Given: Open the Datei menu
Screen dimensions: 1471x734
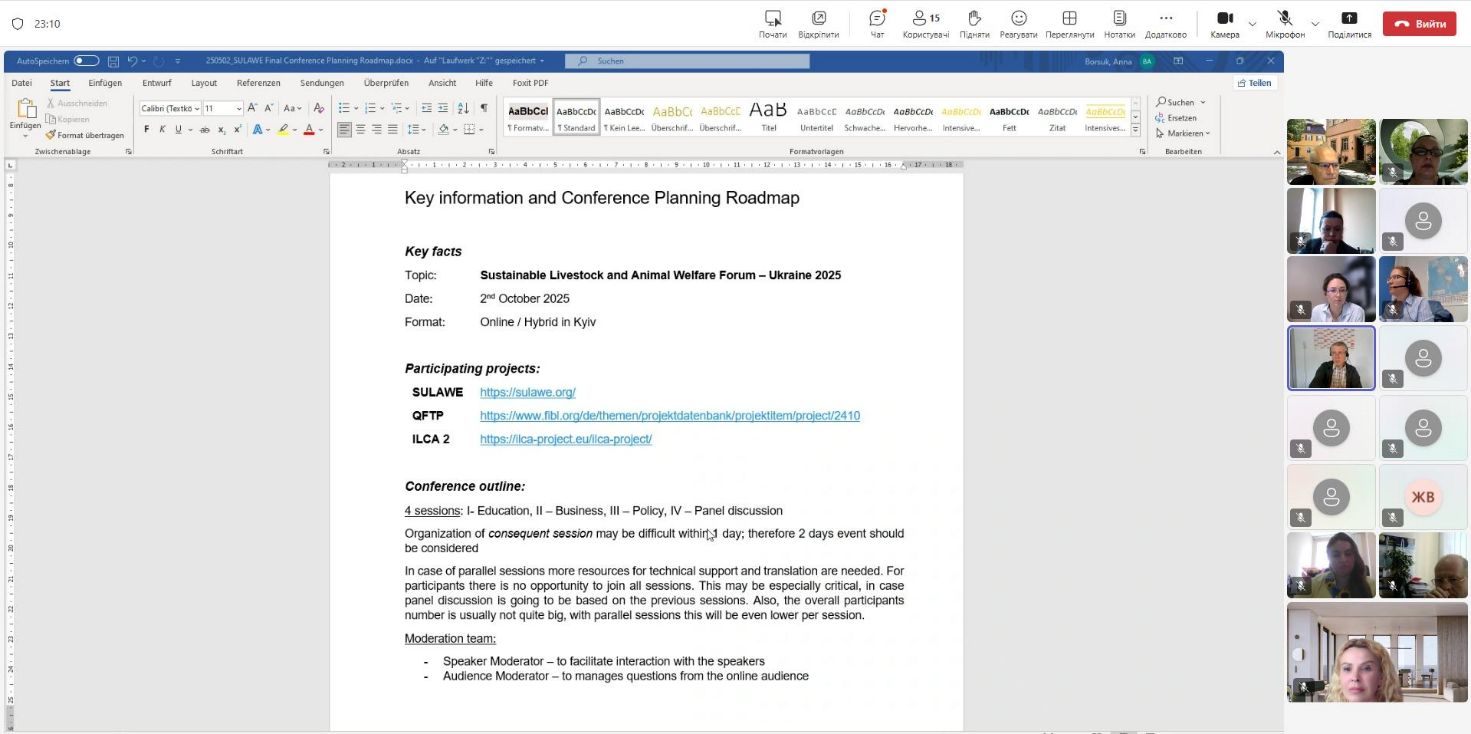Looking at the screenshot, I should pos(21,83).
